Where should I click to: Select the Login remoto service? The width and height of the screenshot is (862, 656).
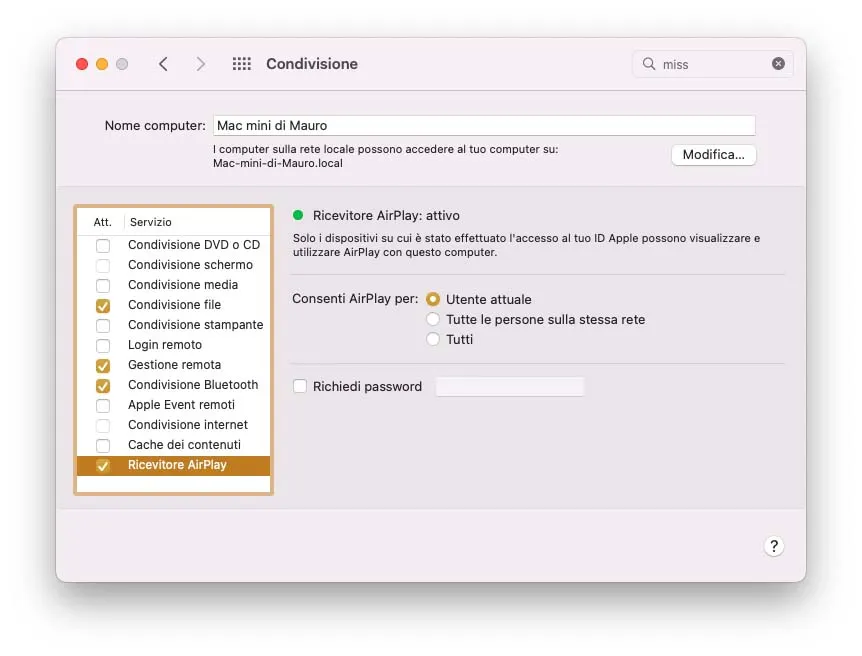(165, 345)
